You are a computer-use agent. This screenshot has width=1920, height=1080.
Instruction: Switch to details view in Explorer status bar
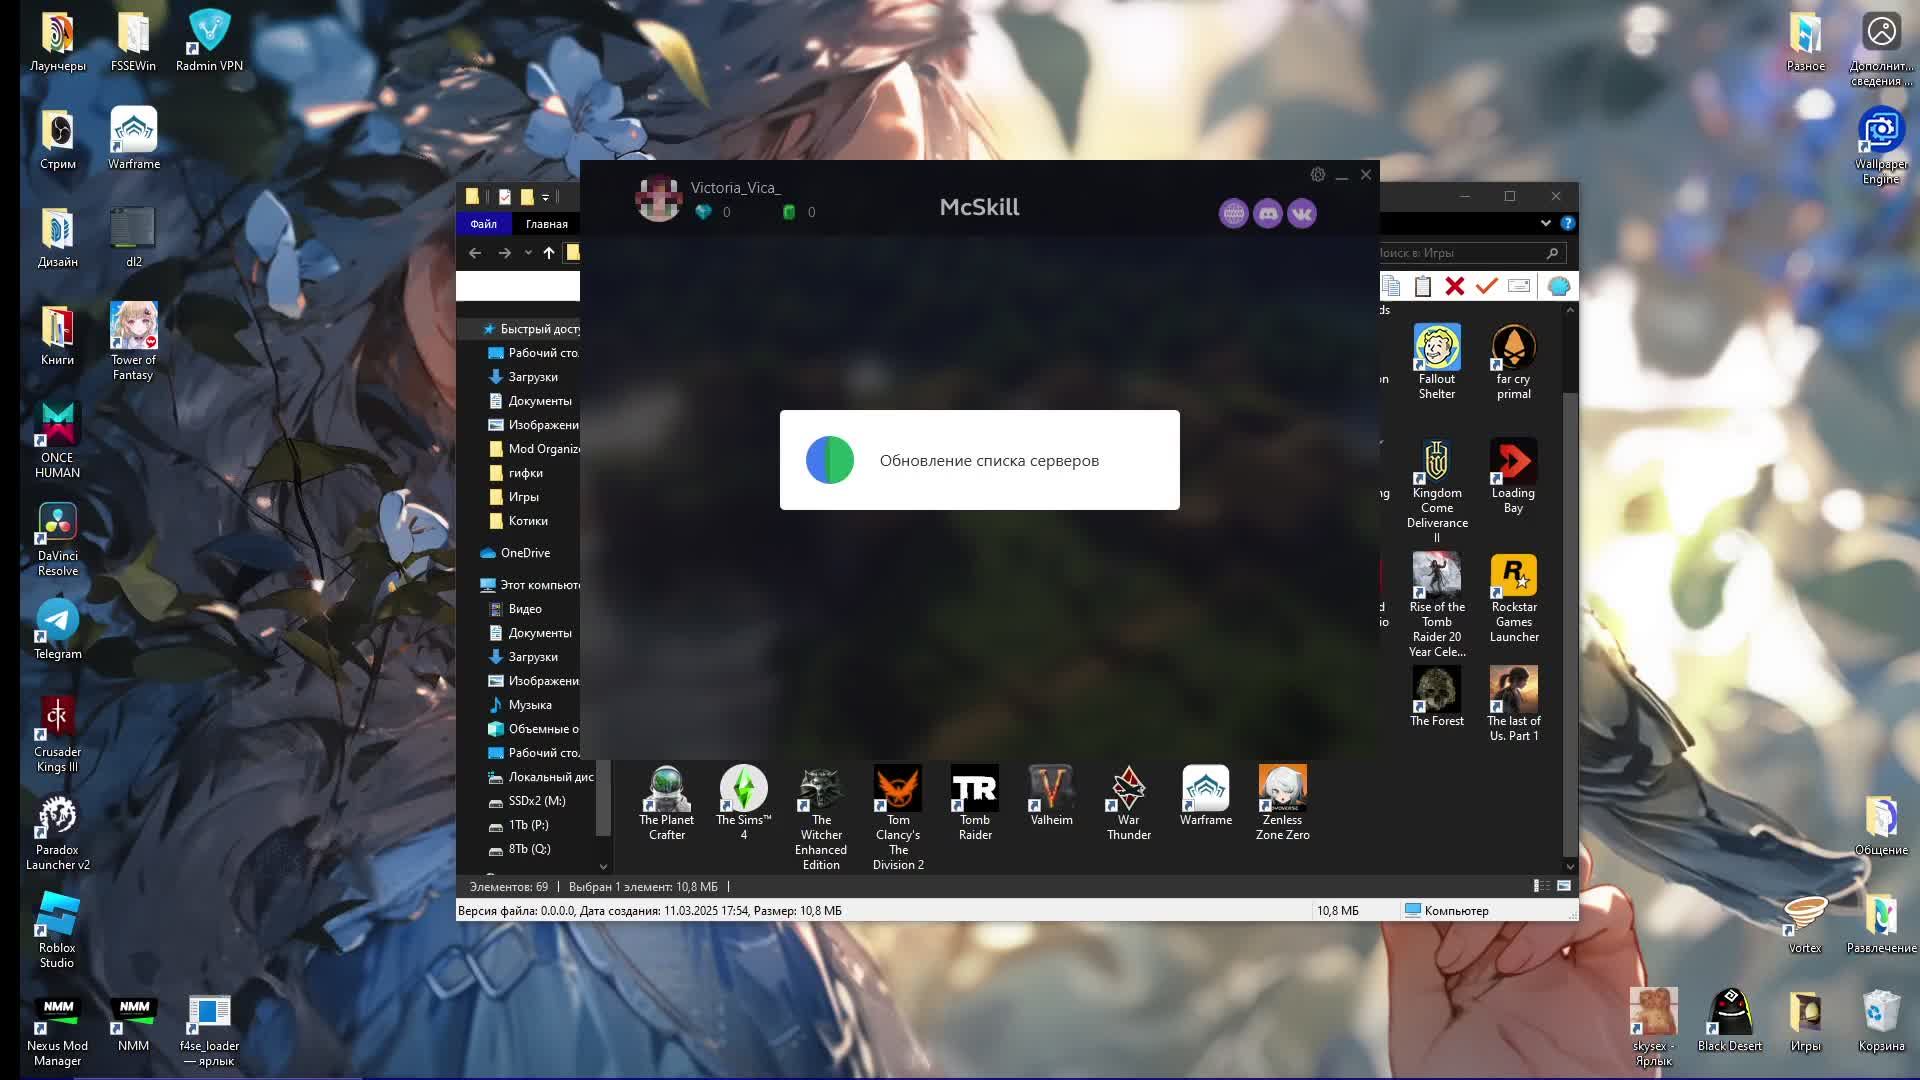pos(1541,886)
